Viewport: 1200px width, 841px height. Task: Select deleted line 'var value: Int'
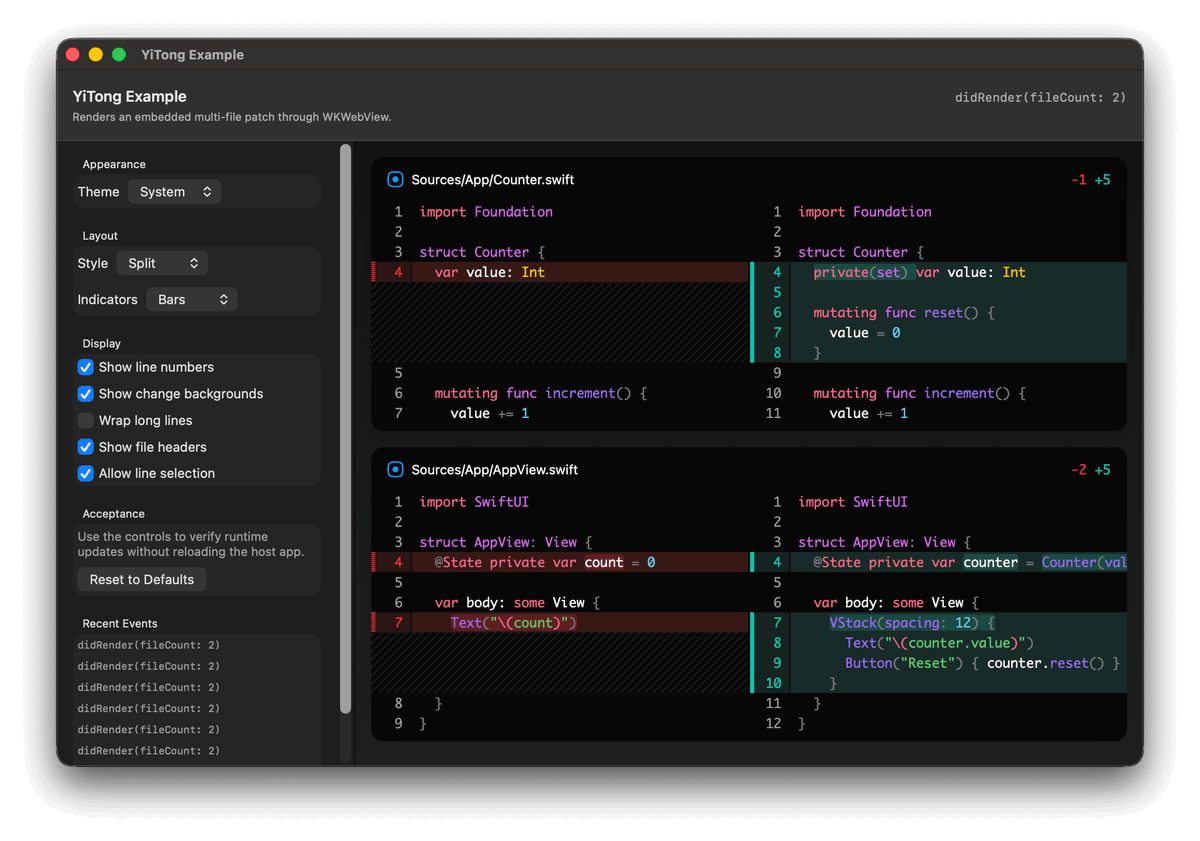point(560,272)
